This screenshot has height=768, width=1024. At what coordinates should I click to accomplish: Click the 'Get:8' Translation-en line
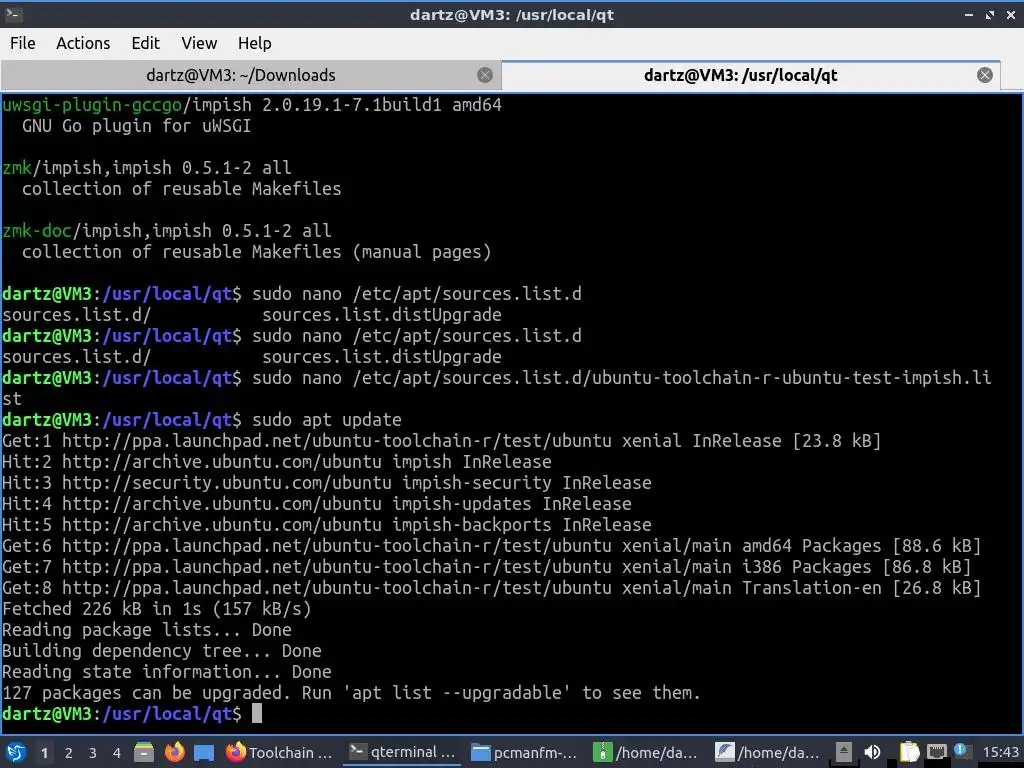(x=491, y=588)
